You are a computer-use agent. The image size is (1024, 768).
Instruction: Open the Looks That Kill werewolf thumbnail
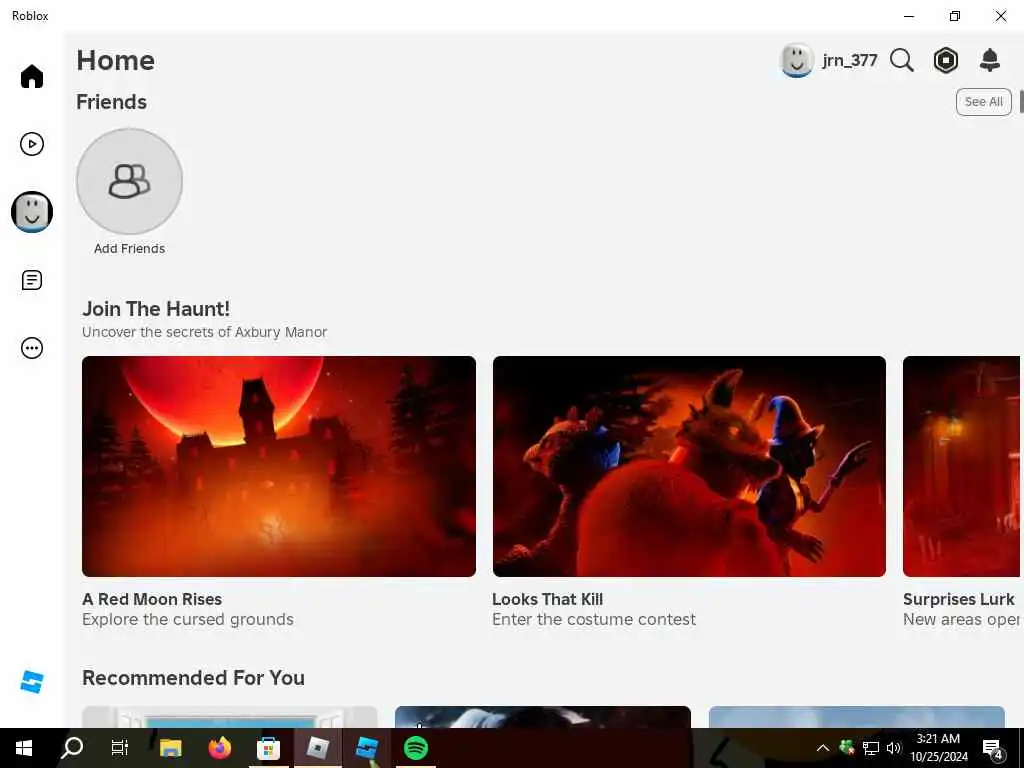point(689,466)
